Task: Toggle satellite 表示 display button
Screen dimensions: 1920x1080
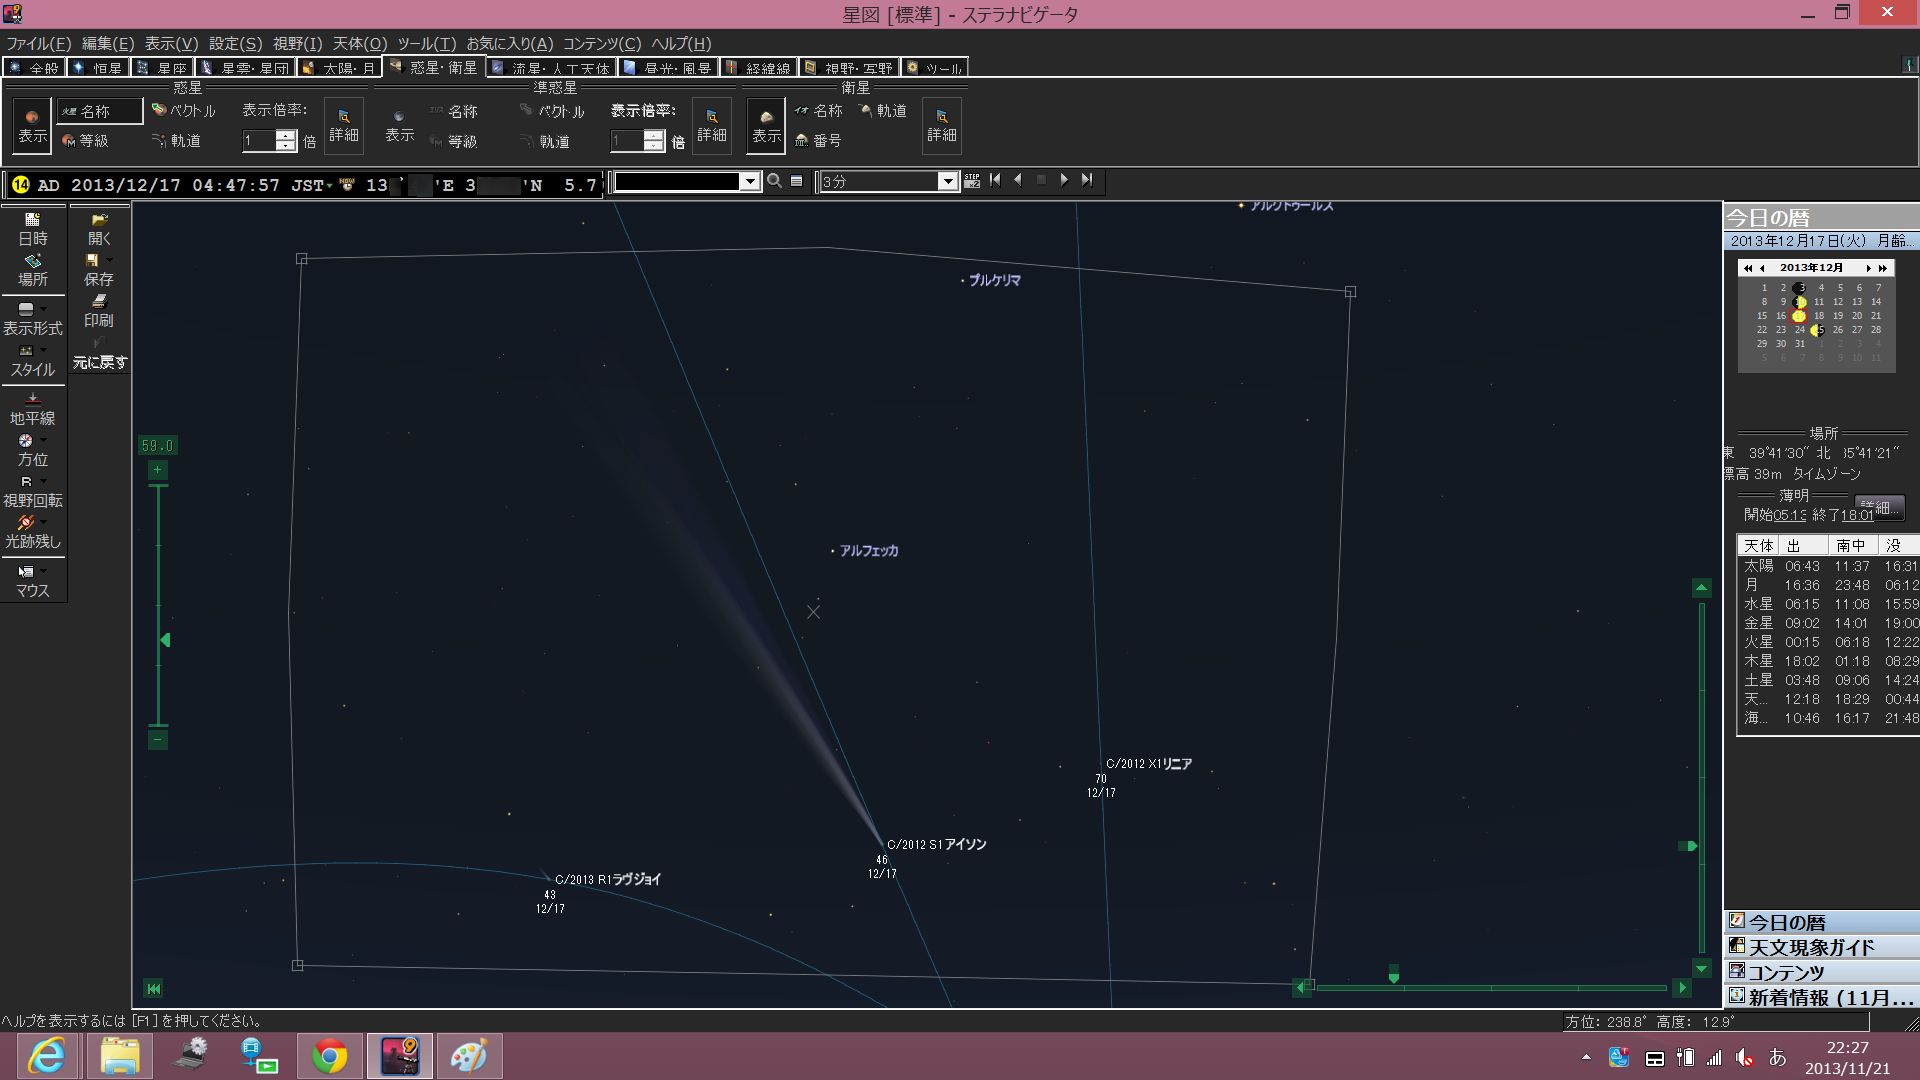Action: coord(766,125)
